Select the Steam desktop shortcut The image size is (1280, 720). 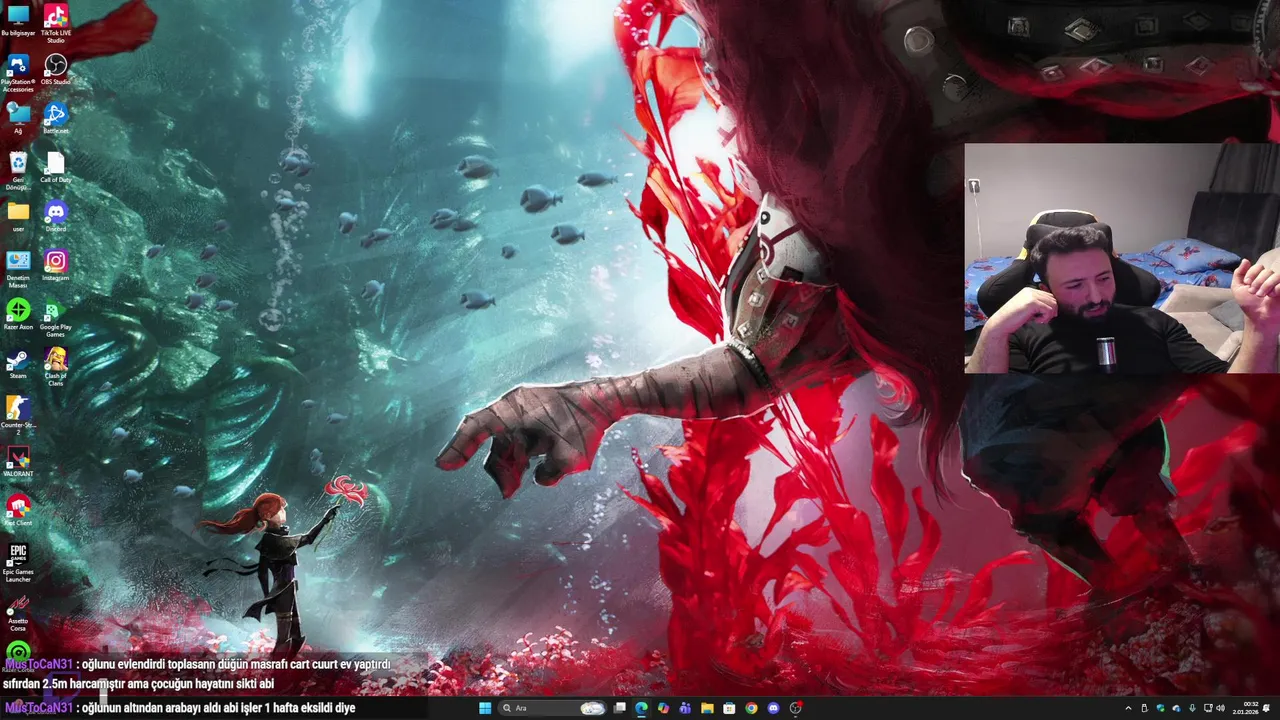point(18,363)
